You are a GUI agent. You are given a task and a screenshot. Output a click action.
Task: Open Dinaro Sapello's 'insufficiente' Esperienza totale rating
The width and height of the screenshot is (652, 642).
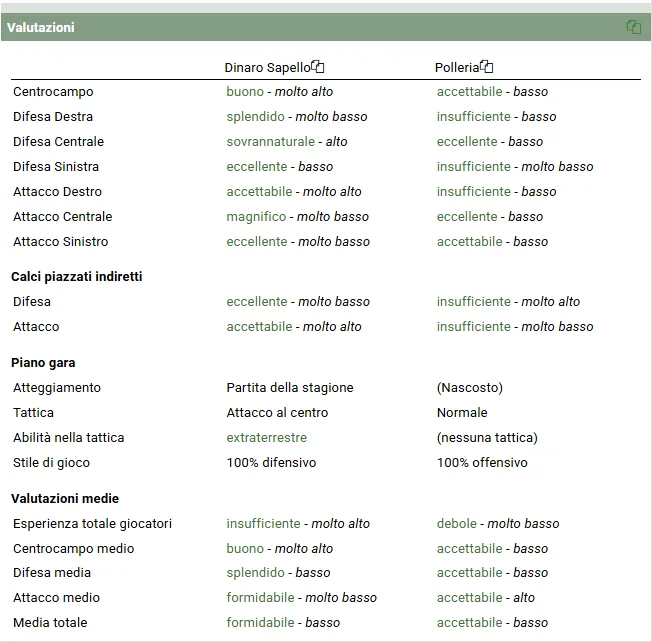click(263, 524)
